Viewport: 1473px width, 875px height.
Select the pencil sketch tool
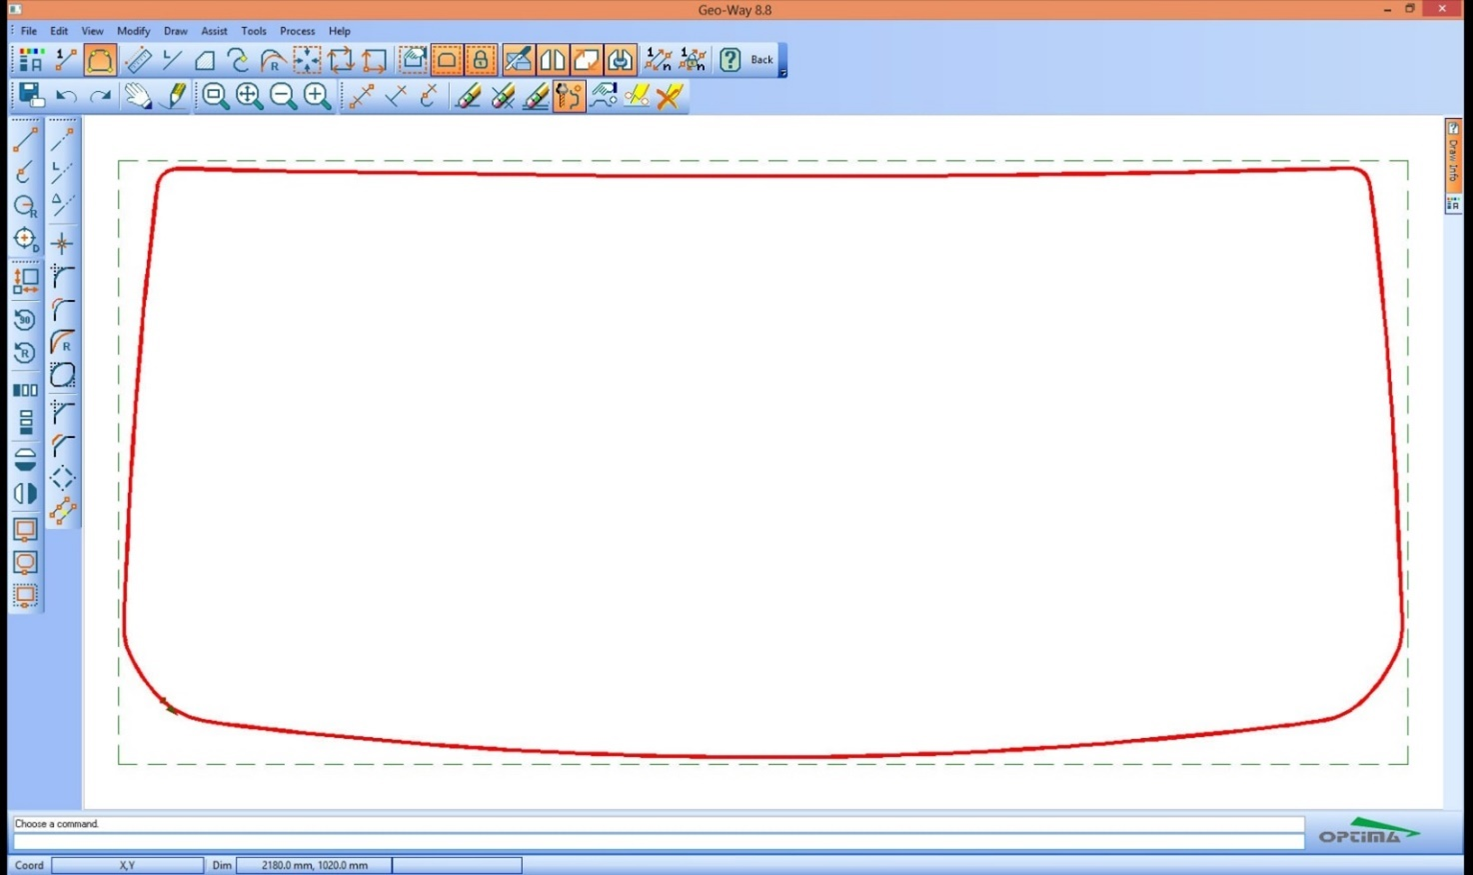[x=176, y=96]
